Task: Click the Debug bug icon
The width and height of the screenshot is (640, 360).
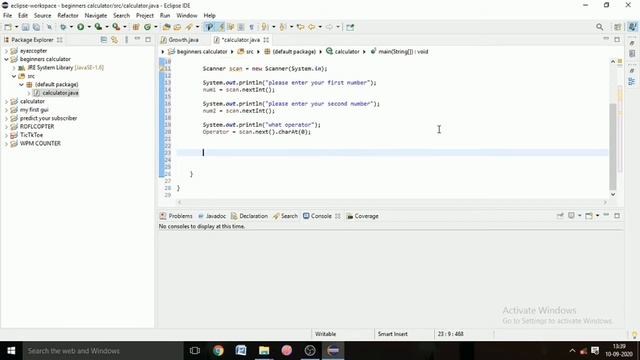Action: click(63, 27)
